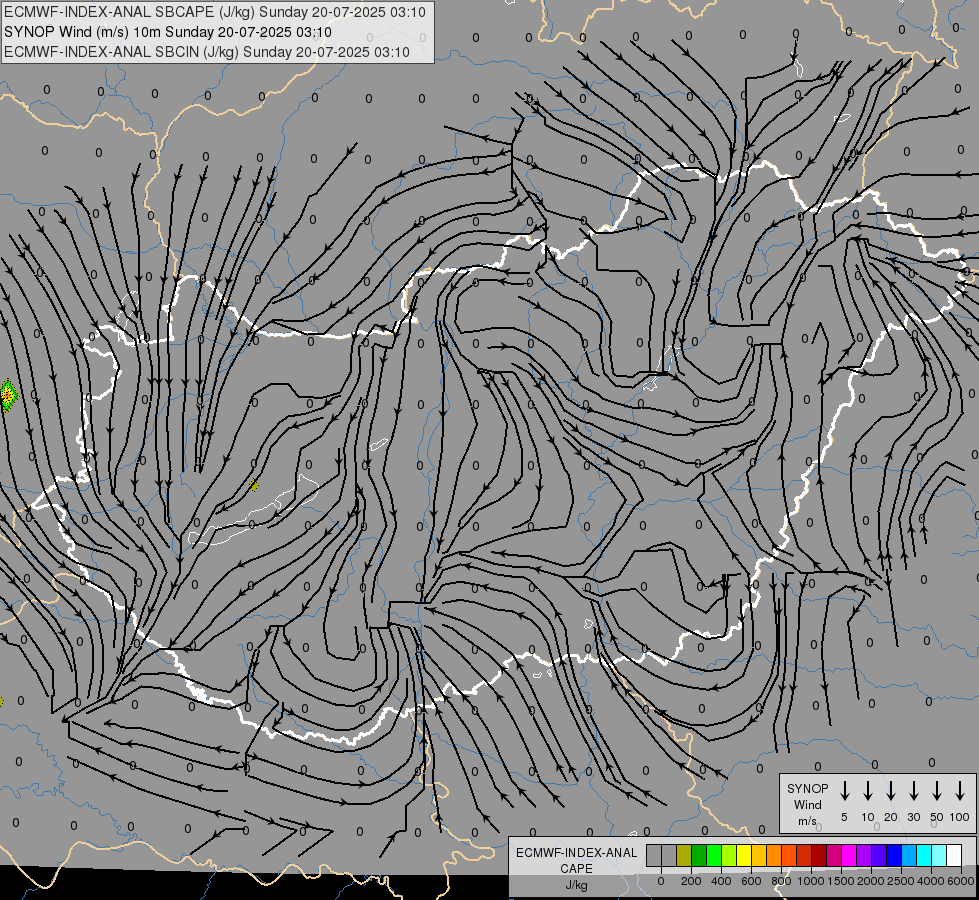Click the '10' speed label in the wind legend
979x900 pixels.
(868, 817)
